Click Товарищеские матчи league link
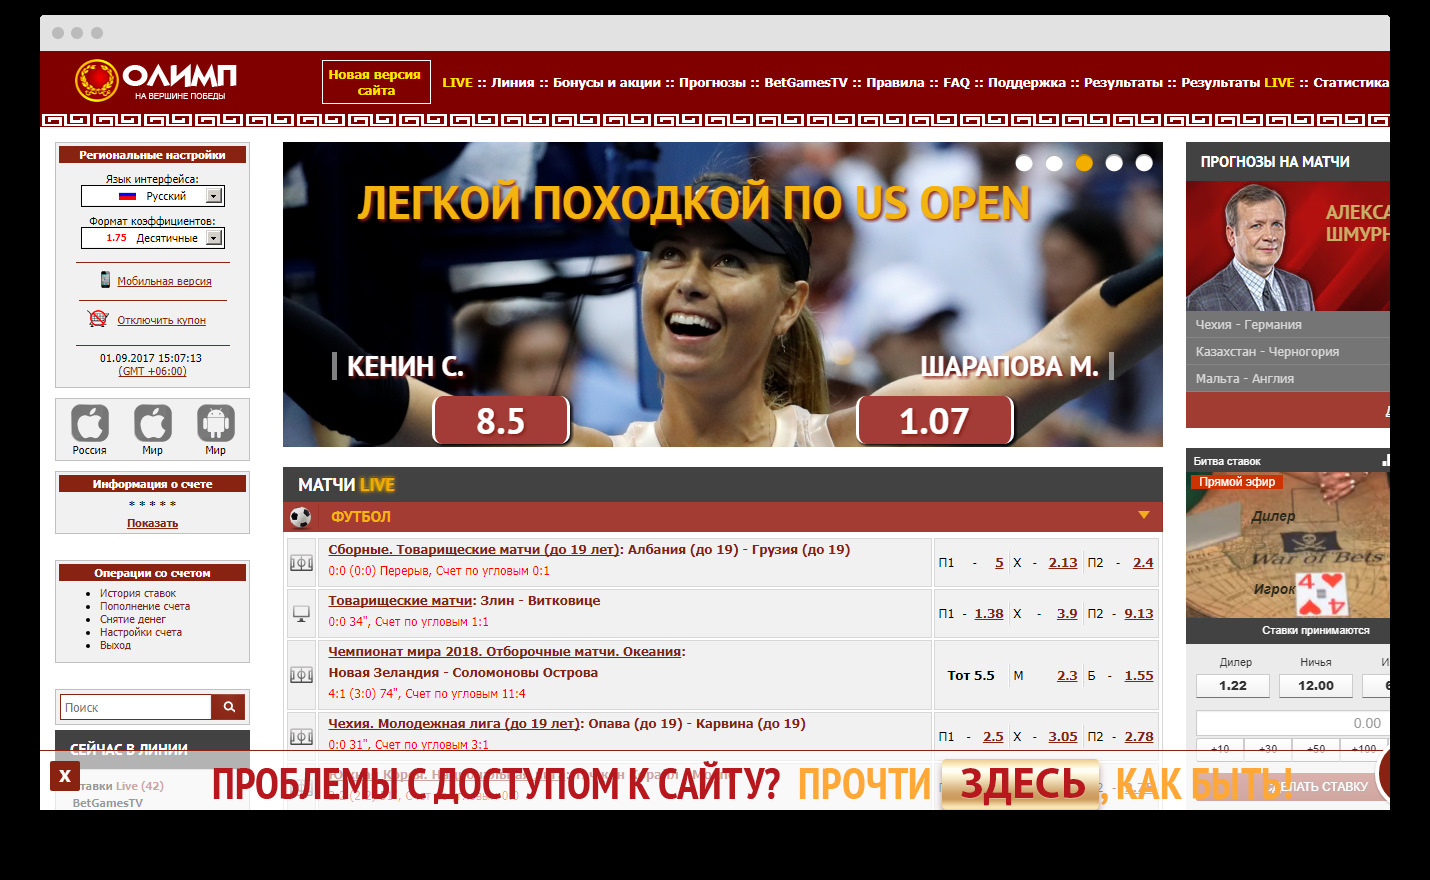 [400, 600]
